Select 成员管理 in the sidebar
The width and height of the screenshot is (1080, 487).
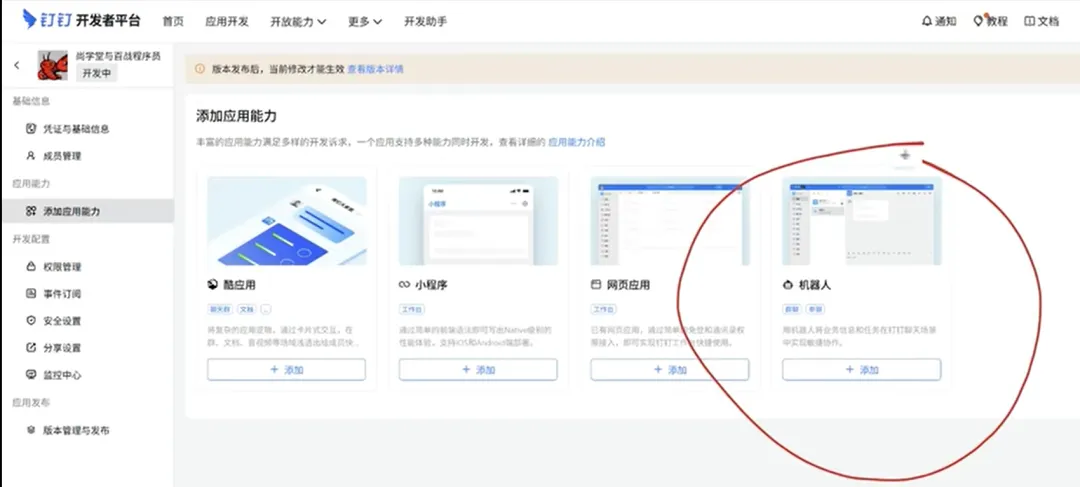click(x=87, y=156)
